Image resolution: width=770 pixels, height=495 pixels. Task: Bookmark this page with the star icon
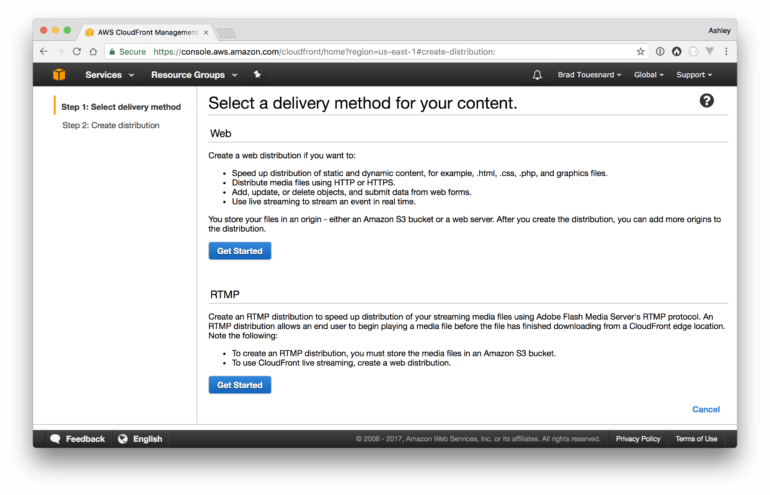tap(640, 52)
